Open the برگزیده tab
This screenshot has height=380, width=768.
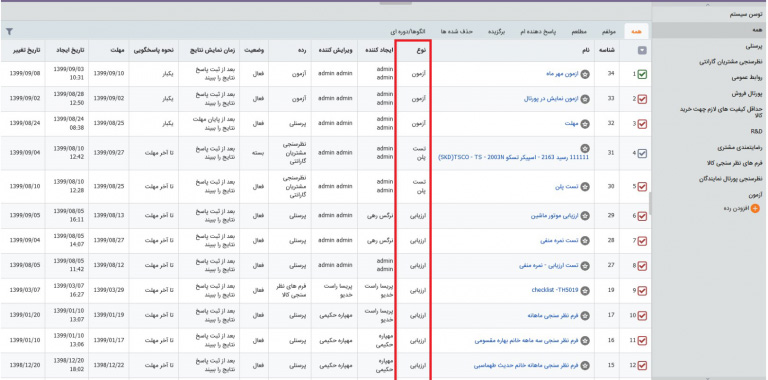497,31
